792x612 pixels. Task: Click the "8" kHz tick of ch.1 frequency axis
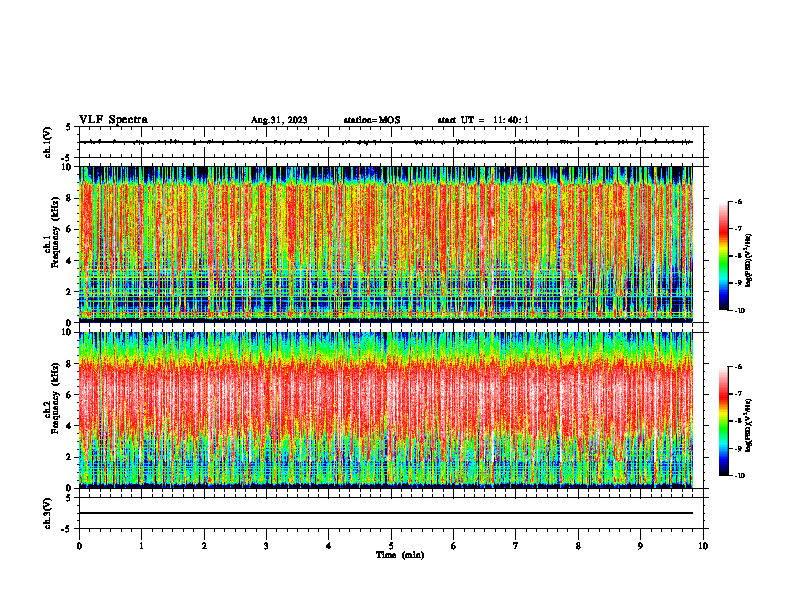70,198
